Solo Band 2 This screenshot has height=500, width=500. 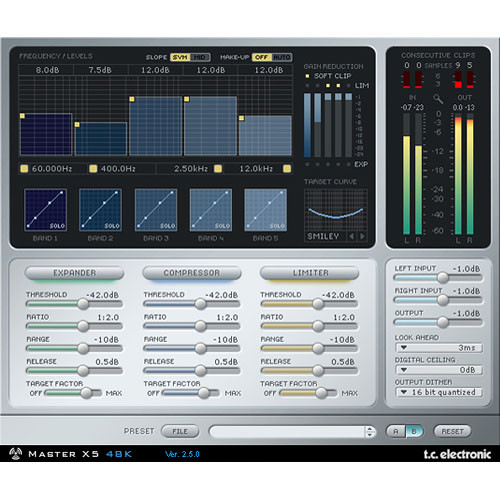tap(112, 226)
